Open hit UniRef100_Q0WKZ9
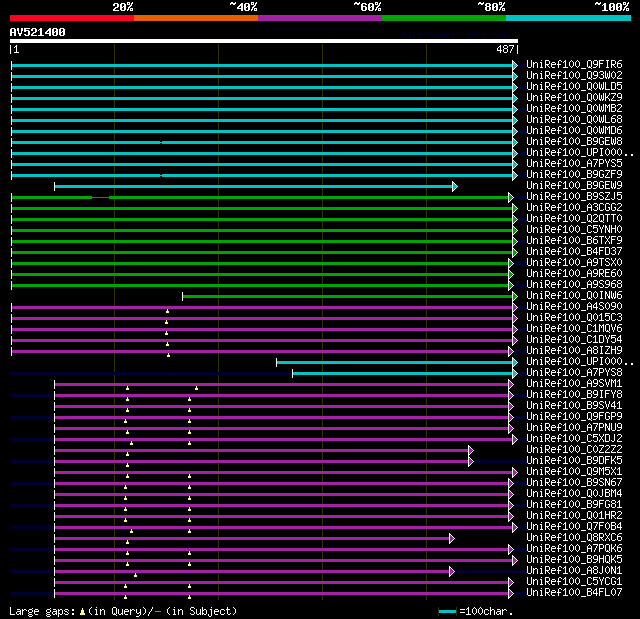The image size is (640, 619). point(574,98)
